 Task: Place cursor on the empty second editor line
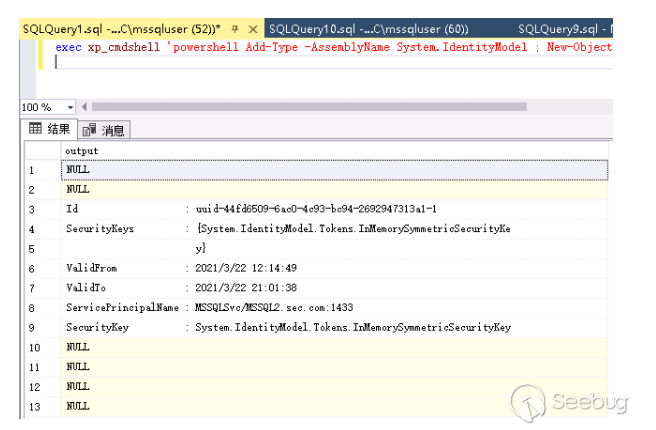click(333, 62)
